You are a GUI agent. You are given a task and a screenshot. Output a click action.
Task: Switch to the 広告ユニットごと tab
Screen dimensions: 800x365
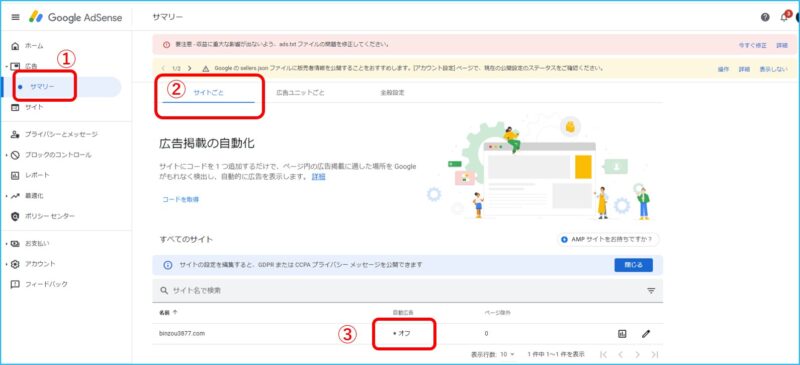[x=301, y=93]
